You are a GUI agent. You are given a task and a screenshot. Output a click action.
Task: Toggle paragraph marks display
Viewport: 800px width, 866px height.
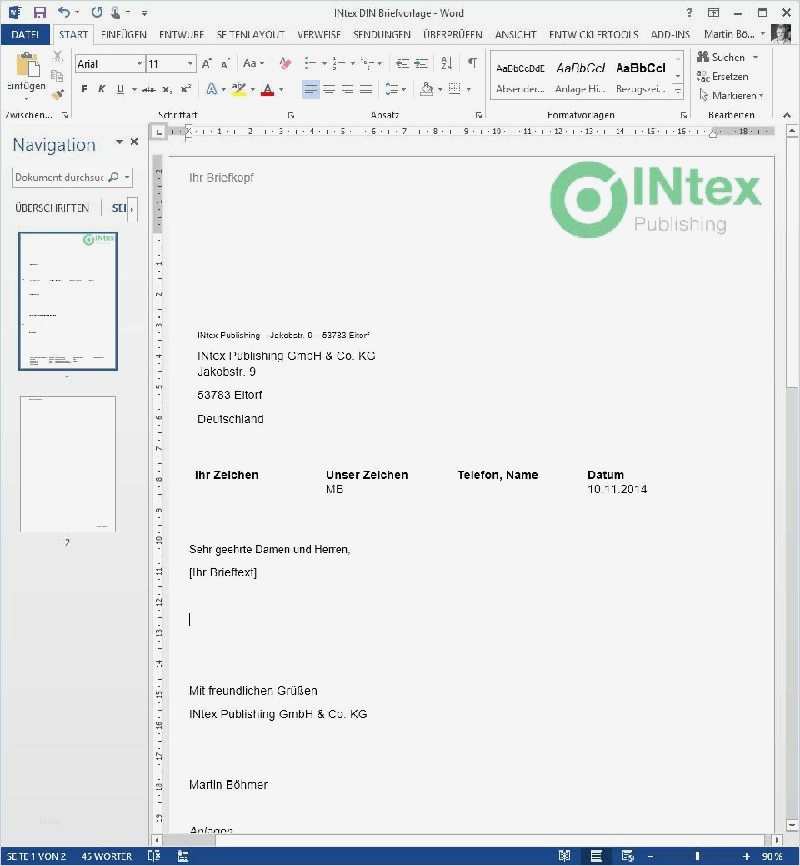pyautogui.click(x=472, y=63)
